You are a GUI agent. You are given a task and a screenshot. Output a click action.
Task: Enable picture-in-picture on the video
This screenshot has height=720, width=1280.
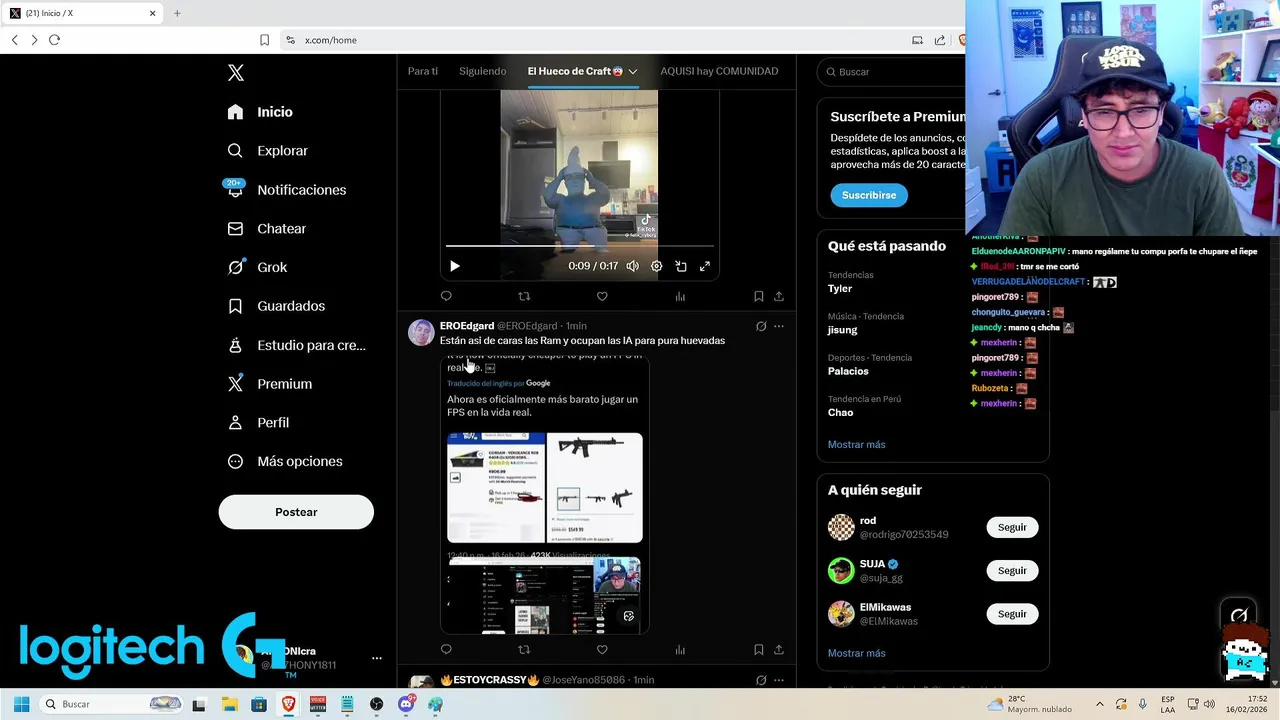[681, 266]
